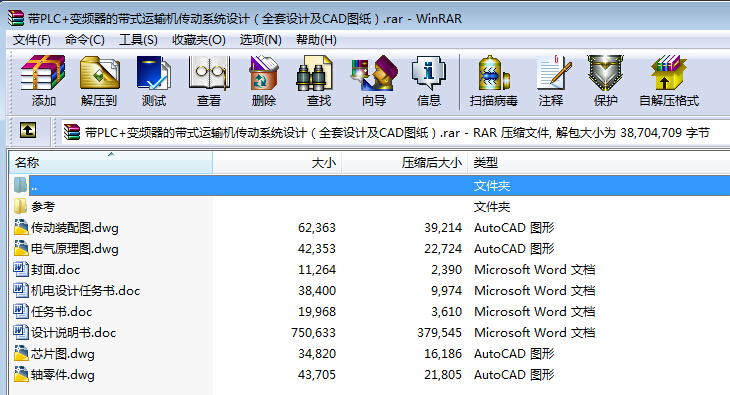Click the icon of 轴零件.dwg
The height and width of the screenshot is (395, 730).
point(21,374)
